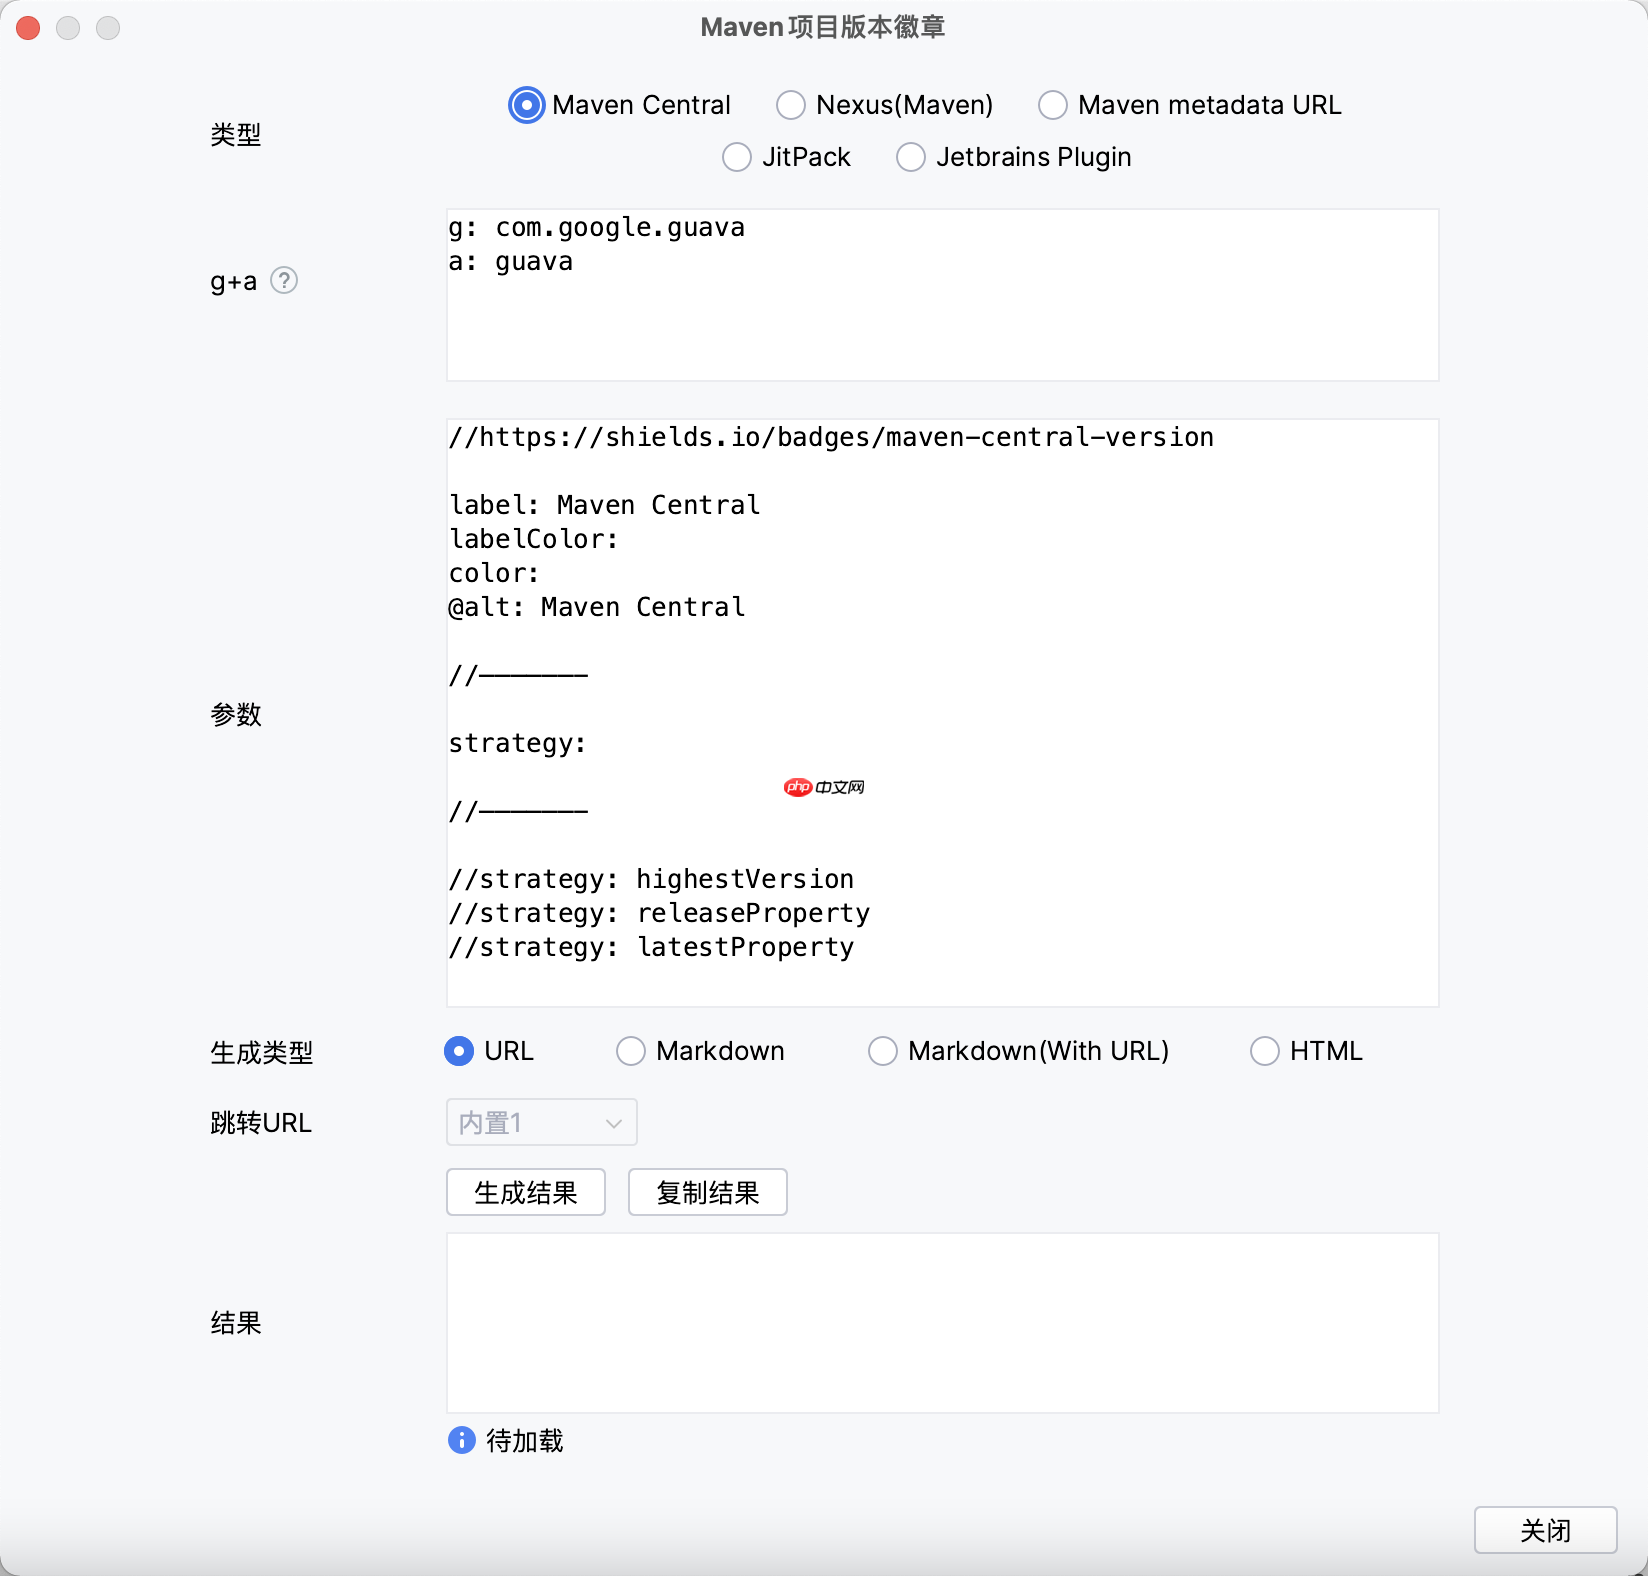The width and height of the screenshot is (1648, 1576).
Task: Click the 生成结果 button
Action: point(525,1192)
